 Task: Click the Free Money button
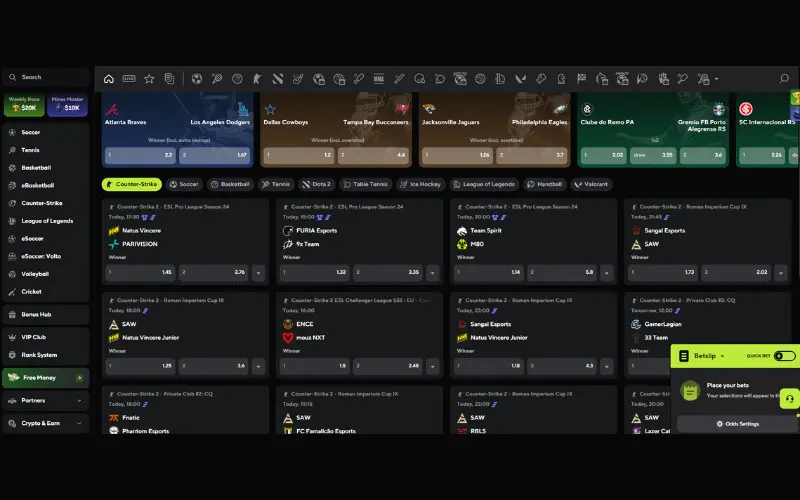pos(45,378)
